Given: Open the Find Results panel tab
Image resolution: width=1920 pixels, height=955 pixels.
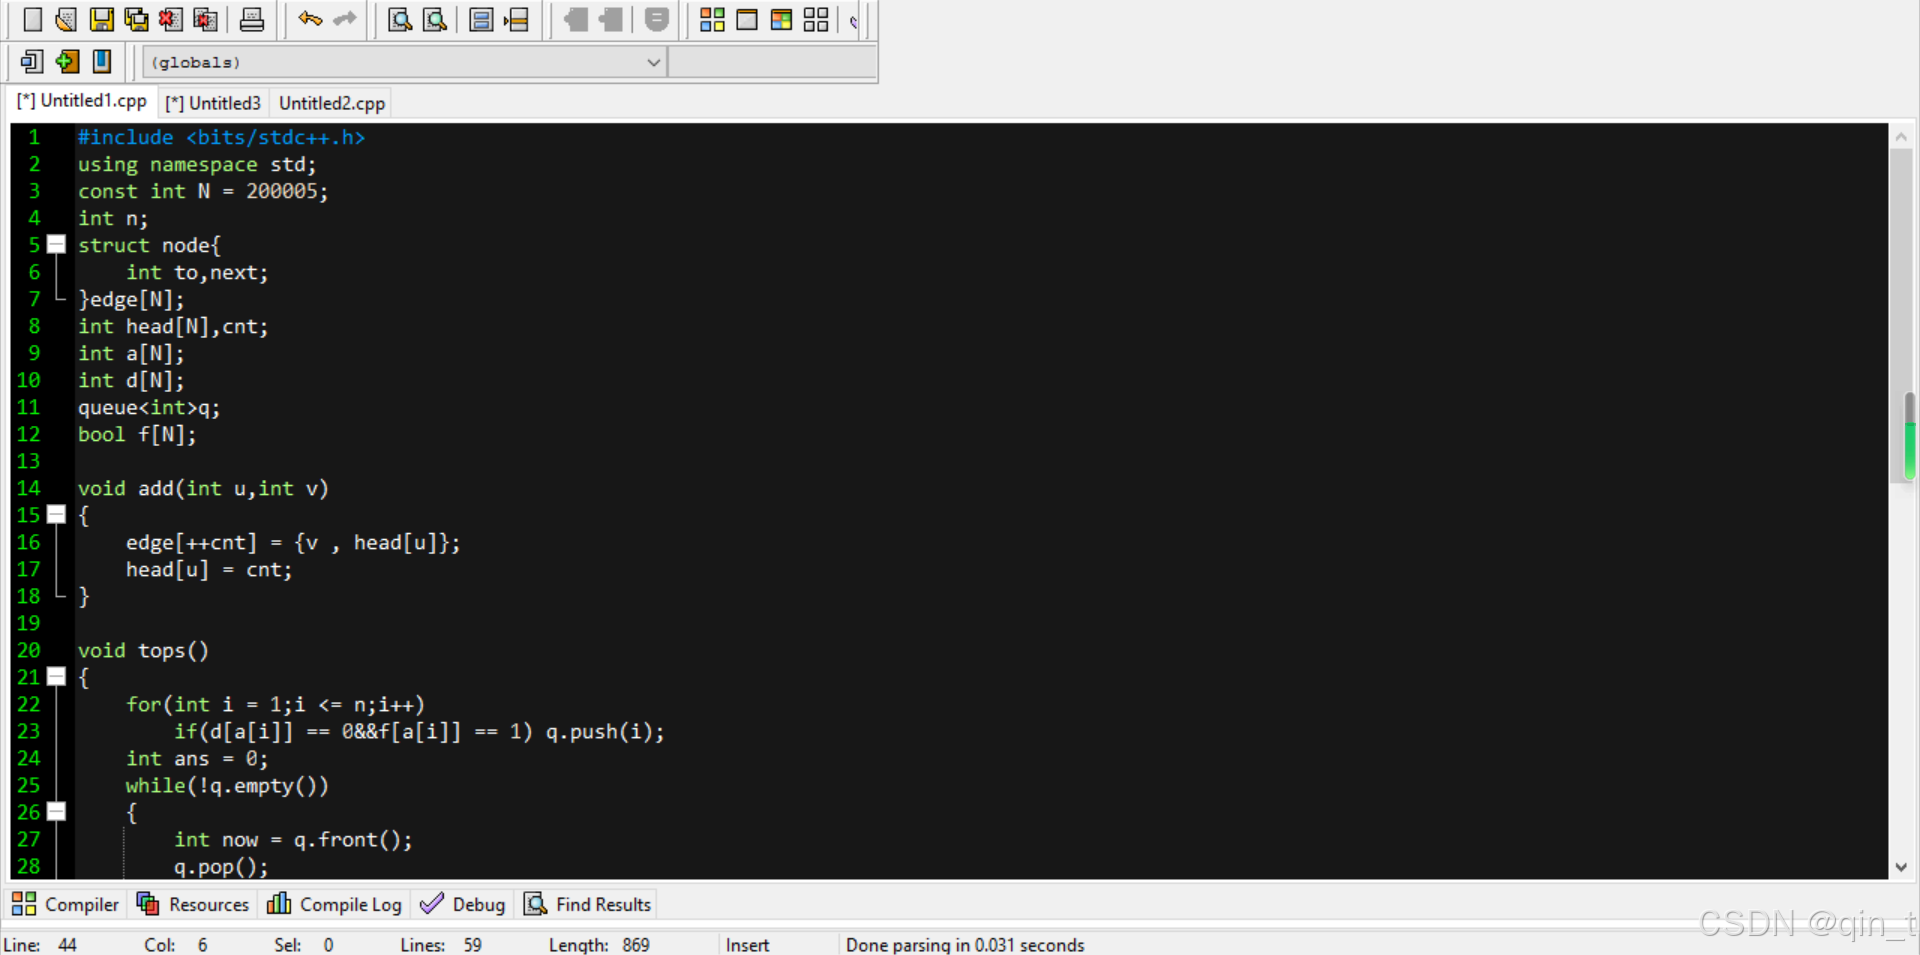Looking at the screenshot, I should [x=588, y=904].
